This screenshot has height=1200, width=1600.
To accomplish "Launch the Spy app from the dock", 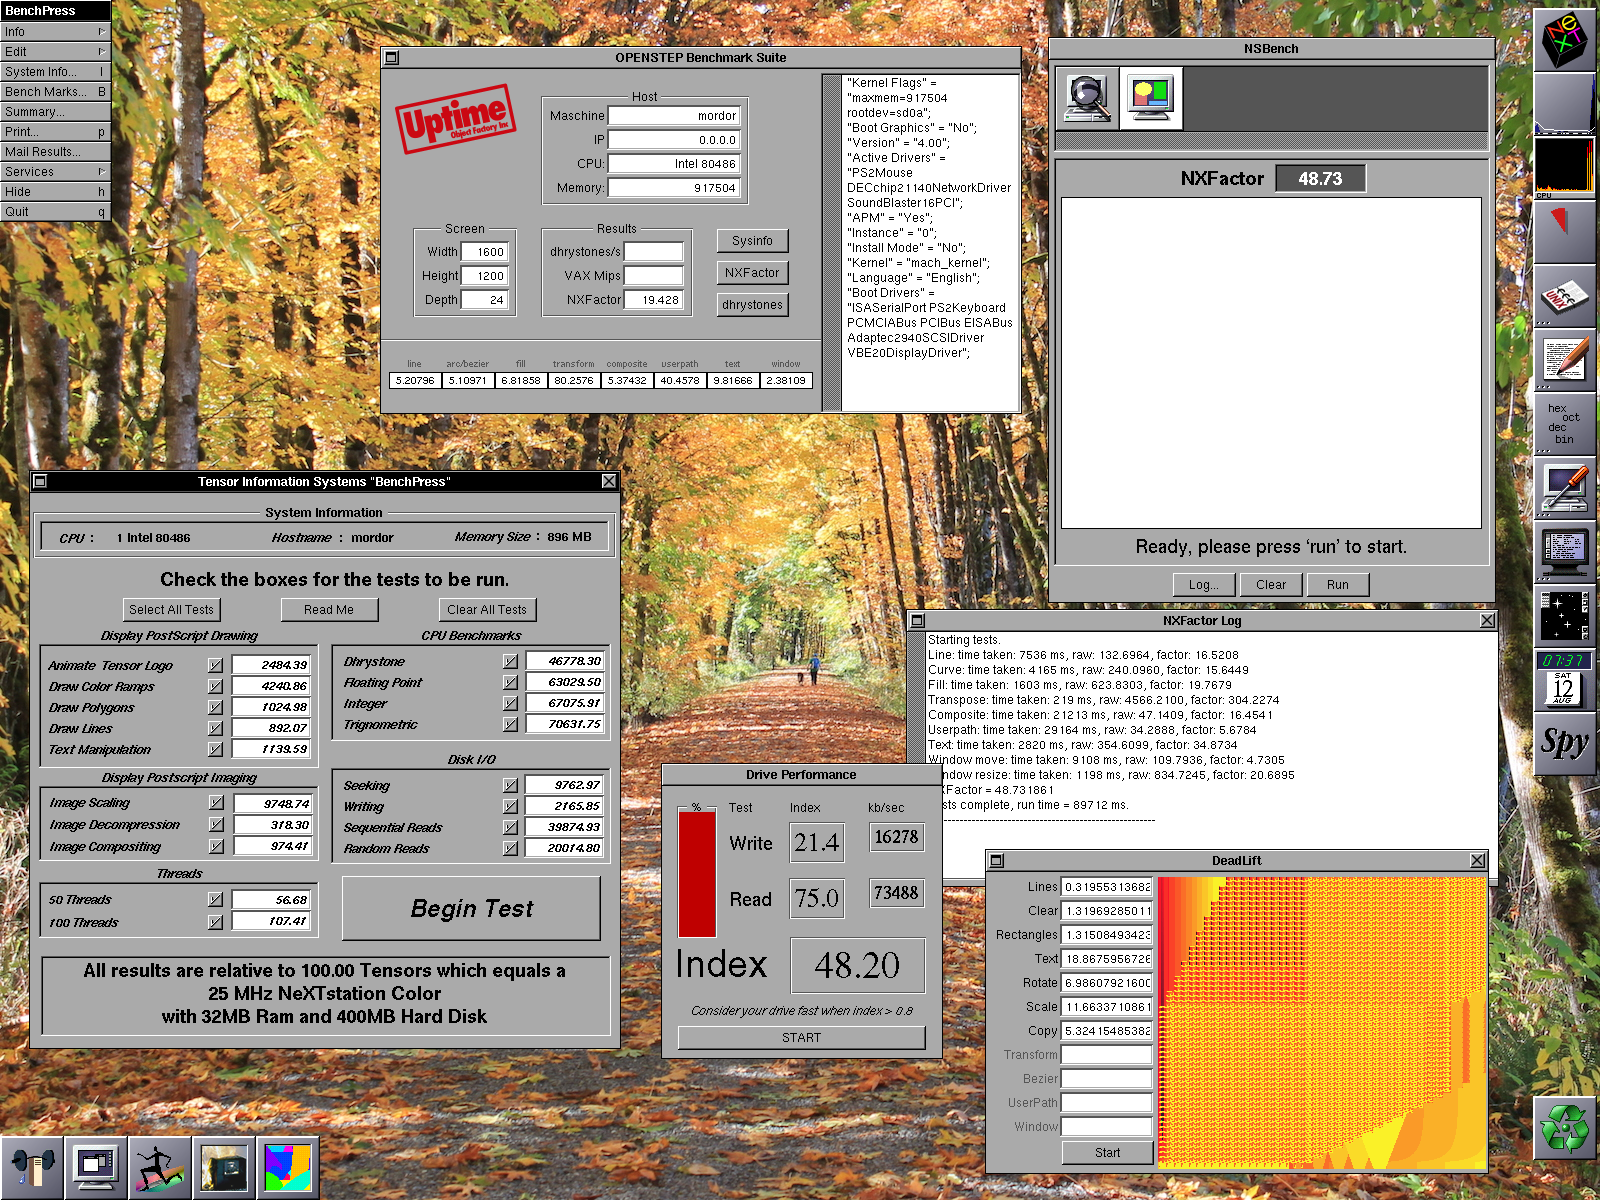I will point(1565,743).
